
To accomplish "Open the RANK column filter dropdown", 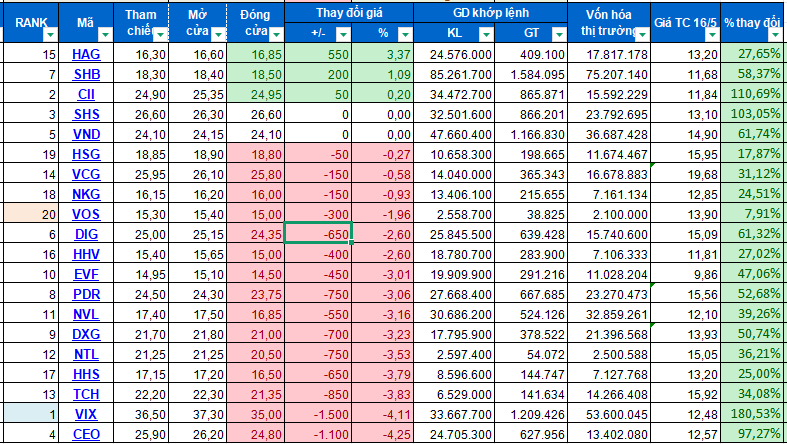I will pos(50,35).
